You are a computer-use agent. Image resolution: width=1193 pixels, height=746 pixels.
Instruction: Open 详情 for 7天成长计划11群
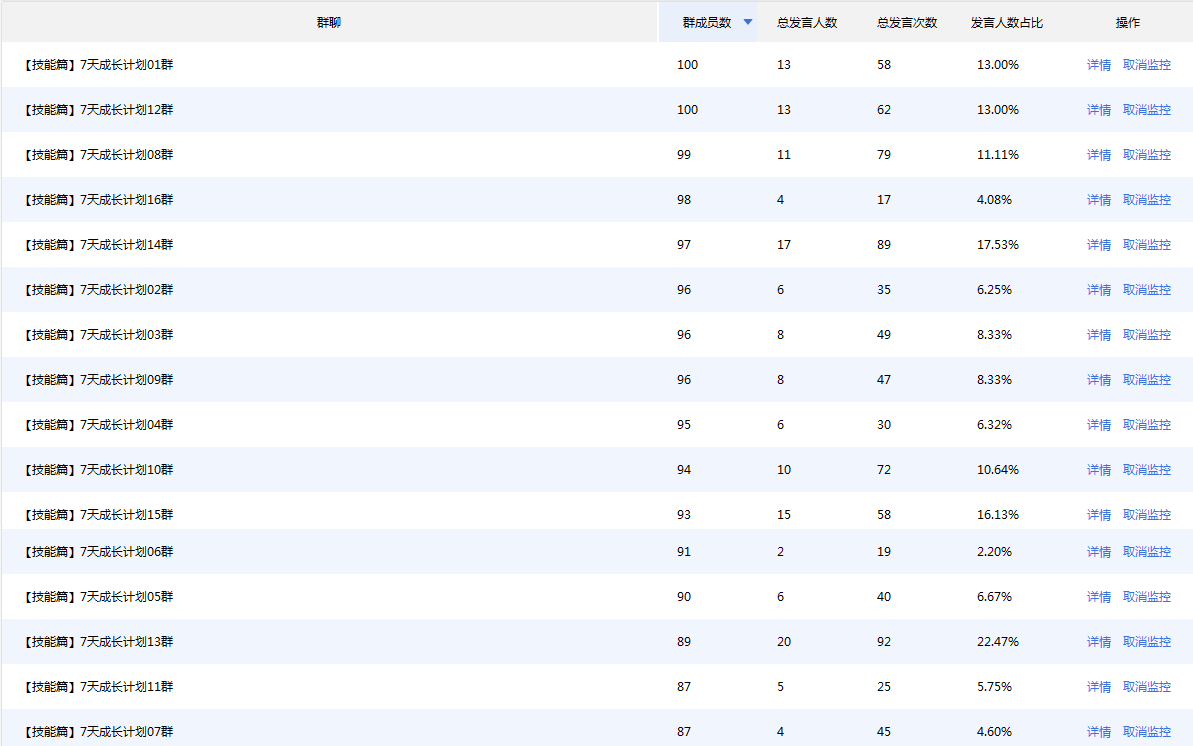[1099, 687]
